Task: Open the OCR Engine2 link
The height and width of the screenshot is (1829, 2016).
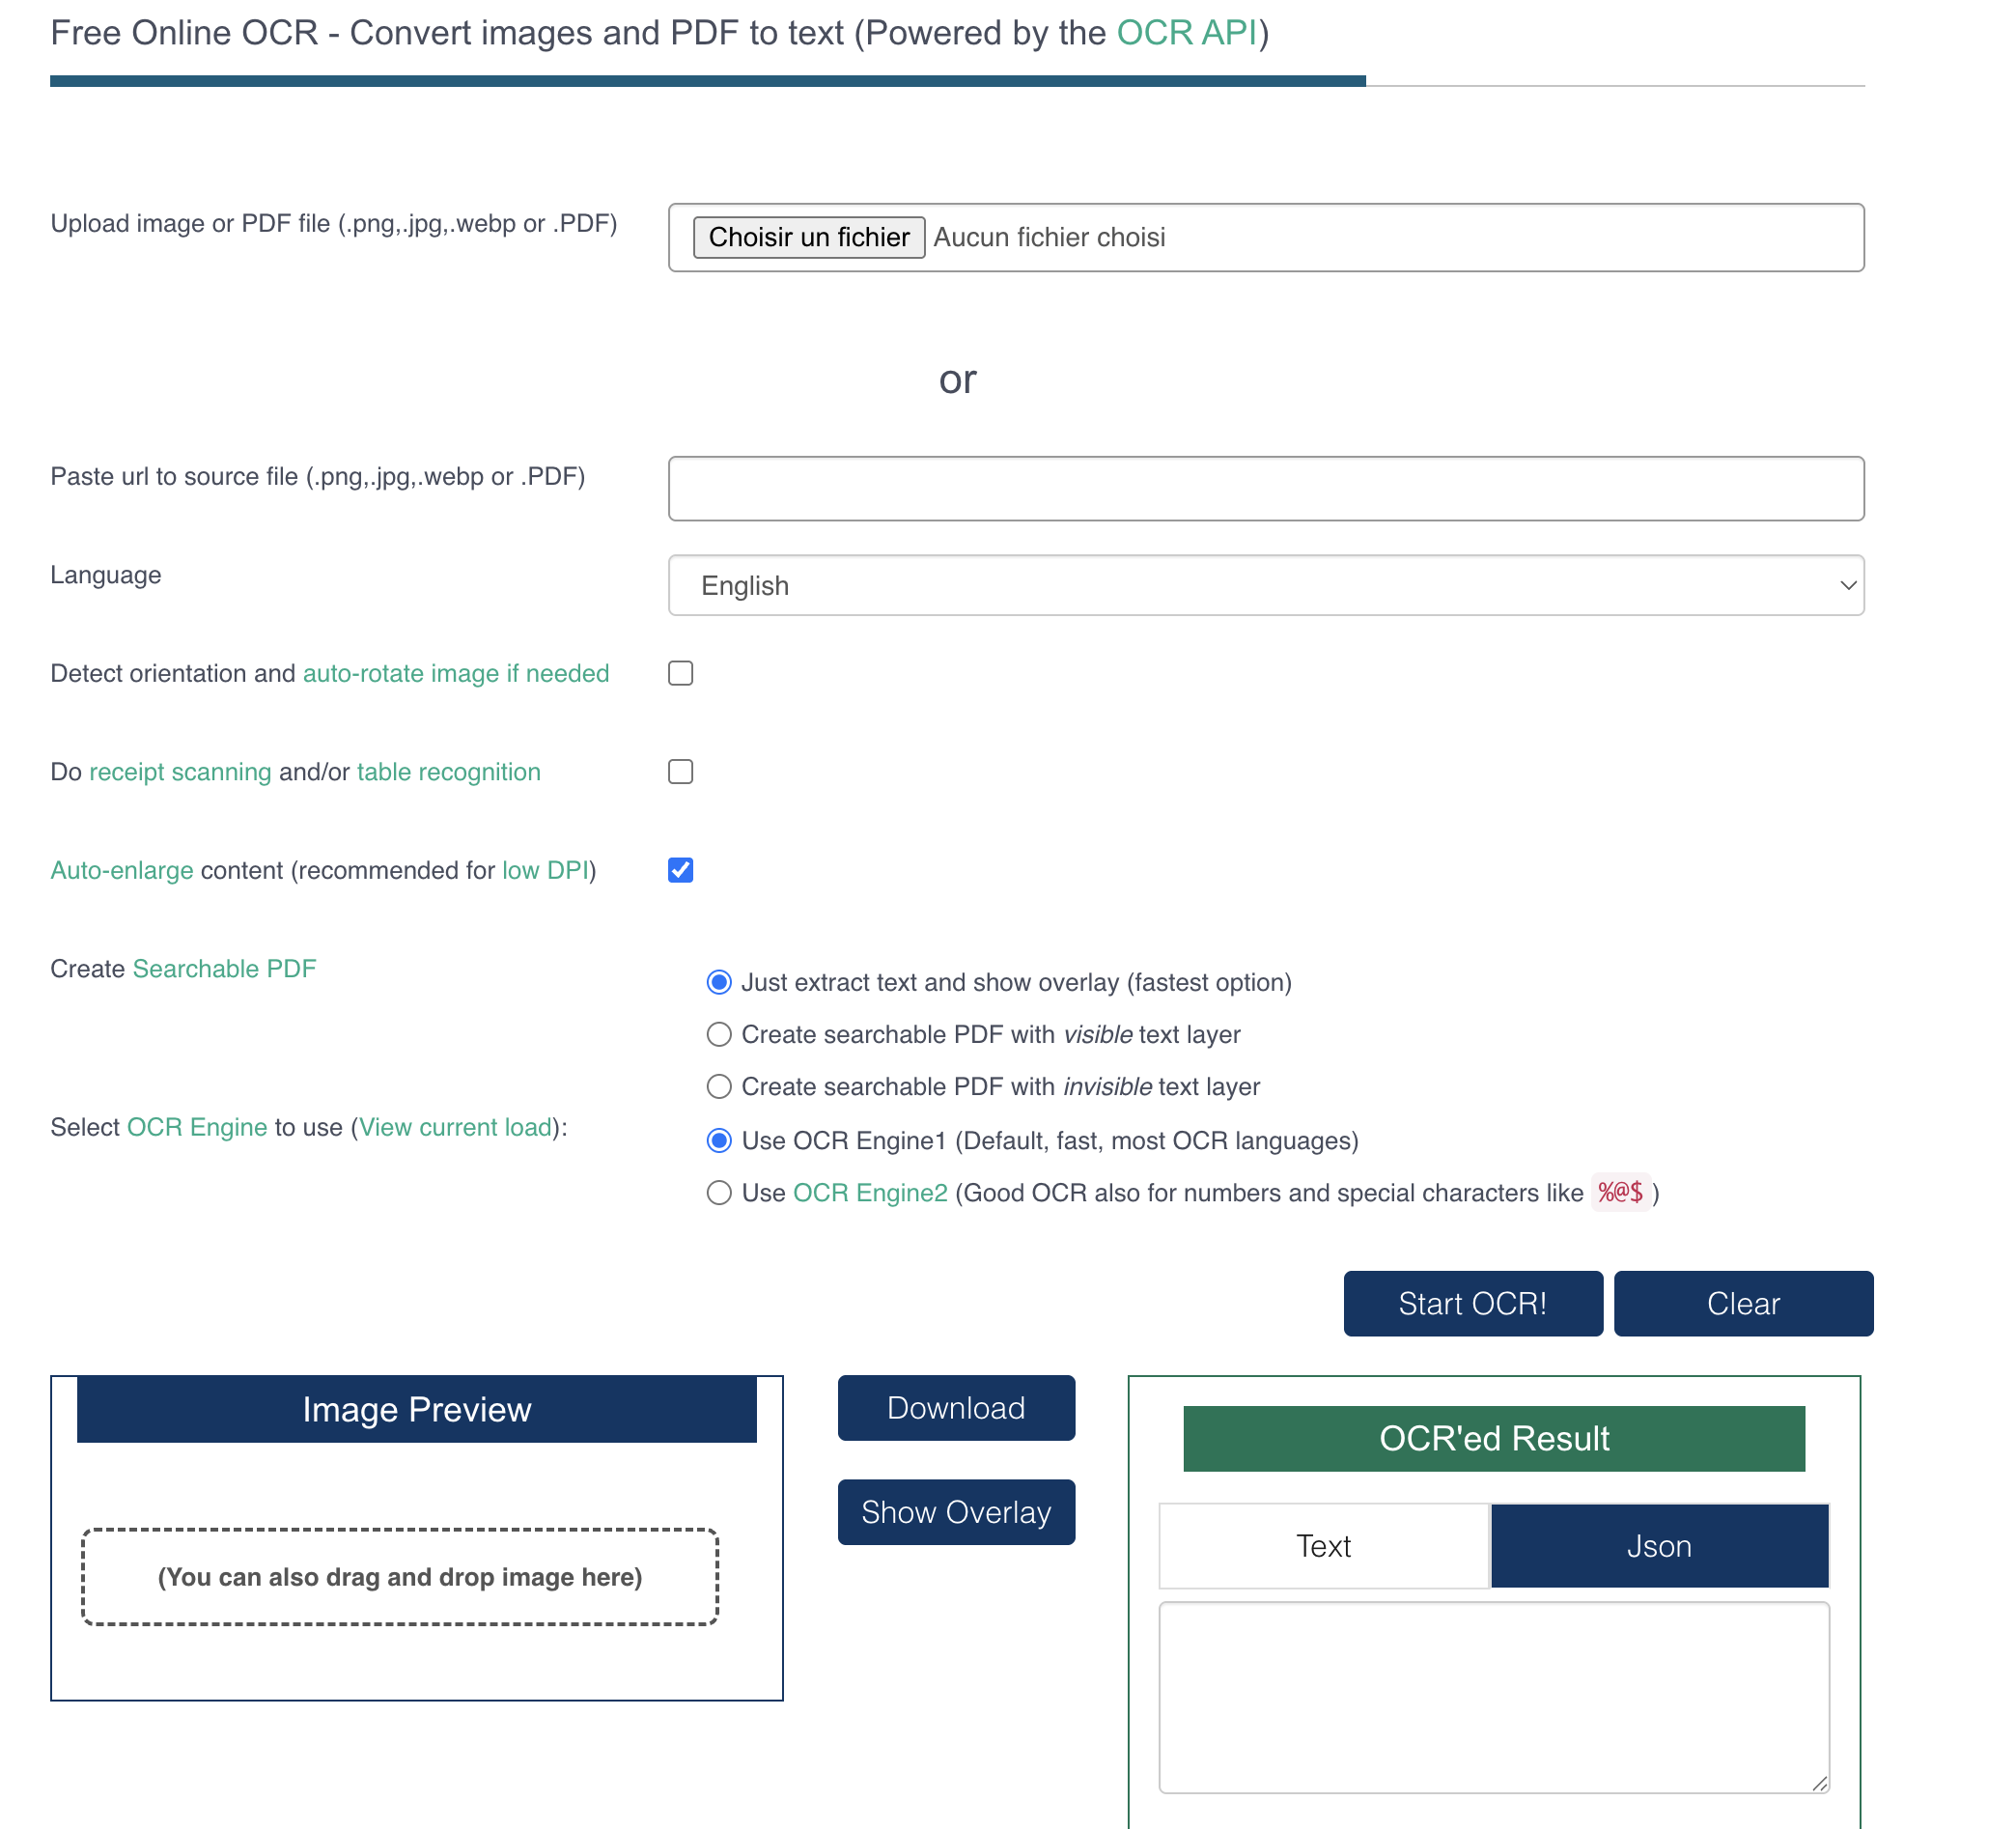Action: (x=869, y=1192)
